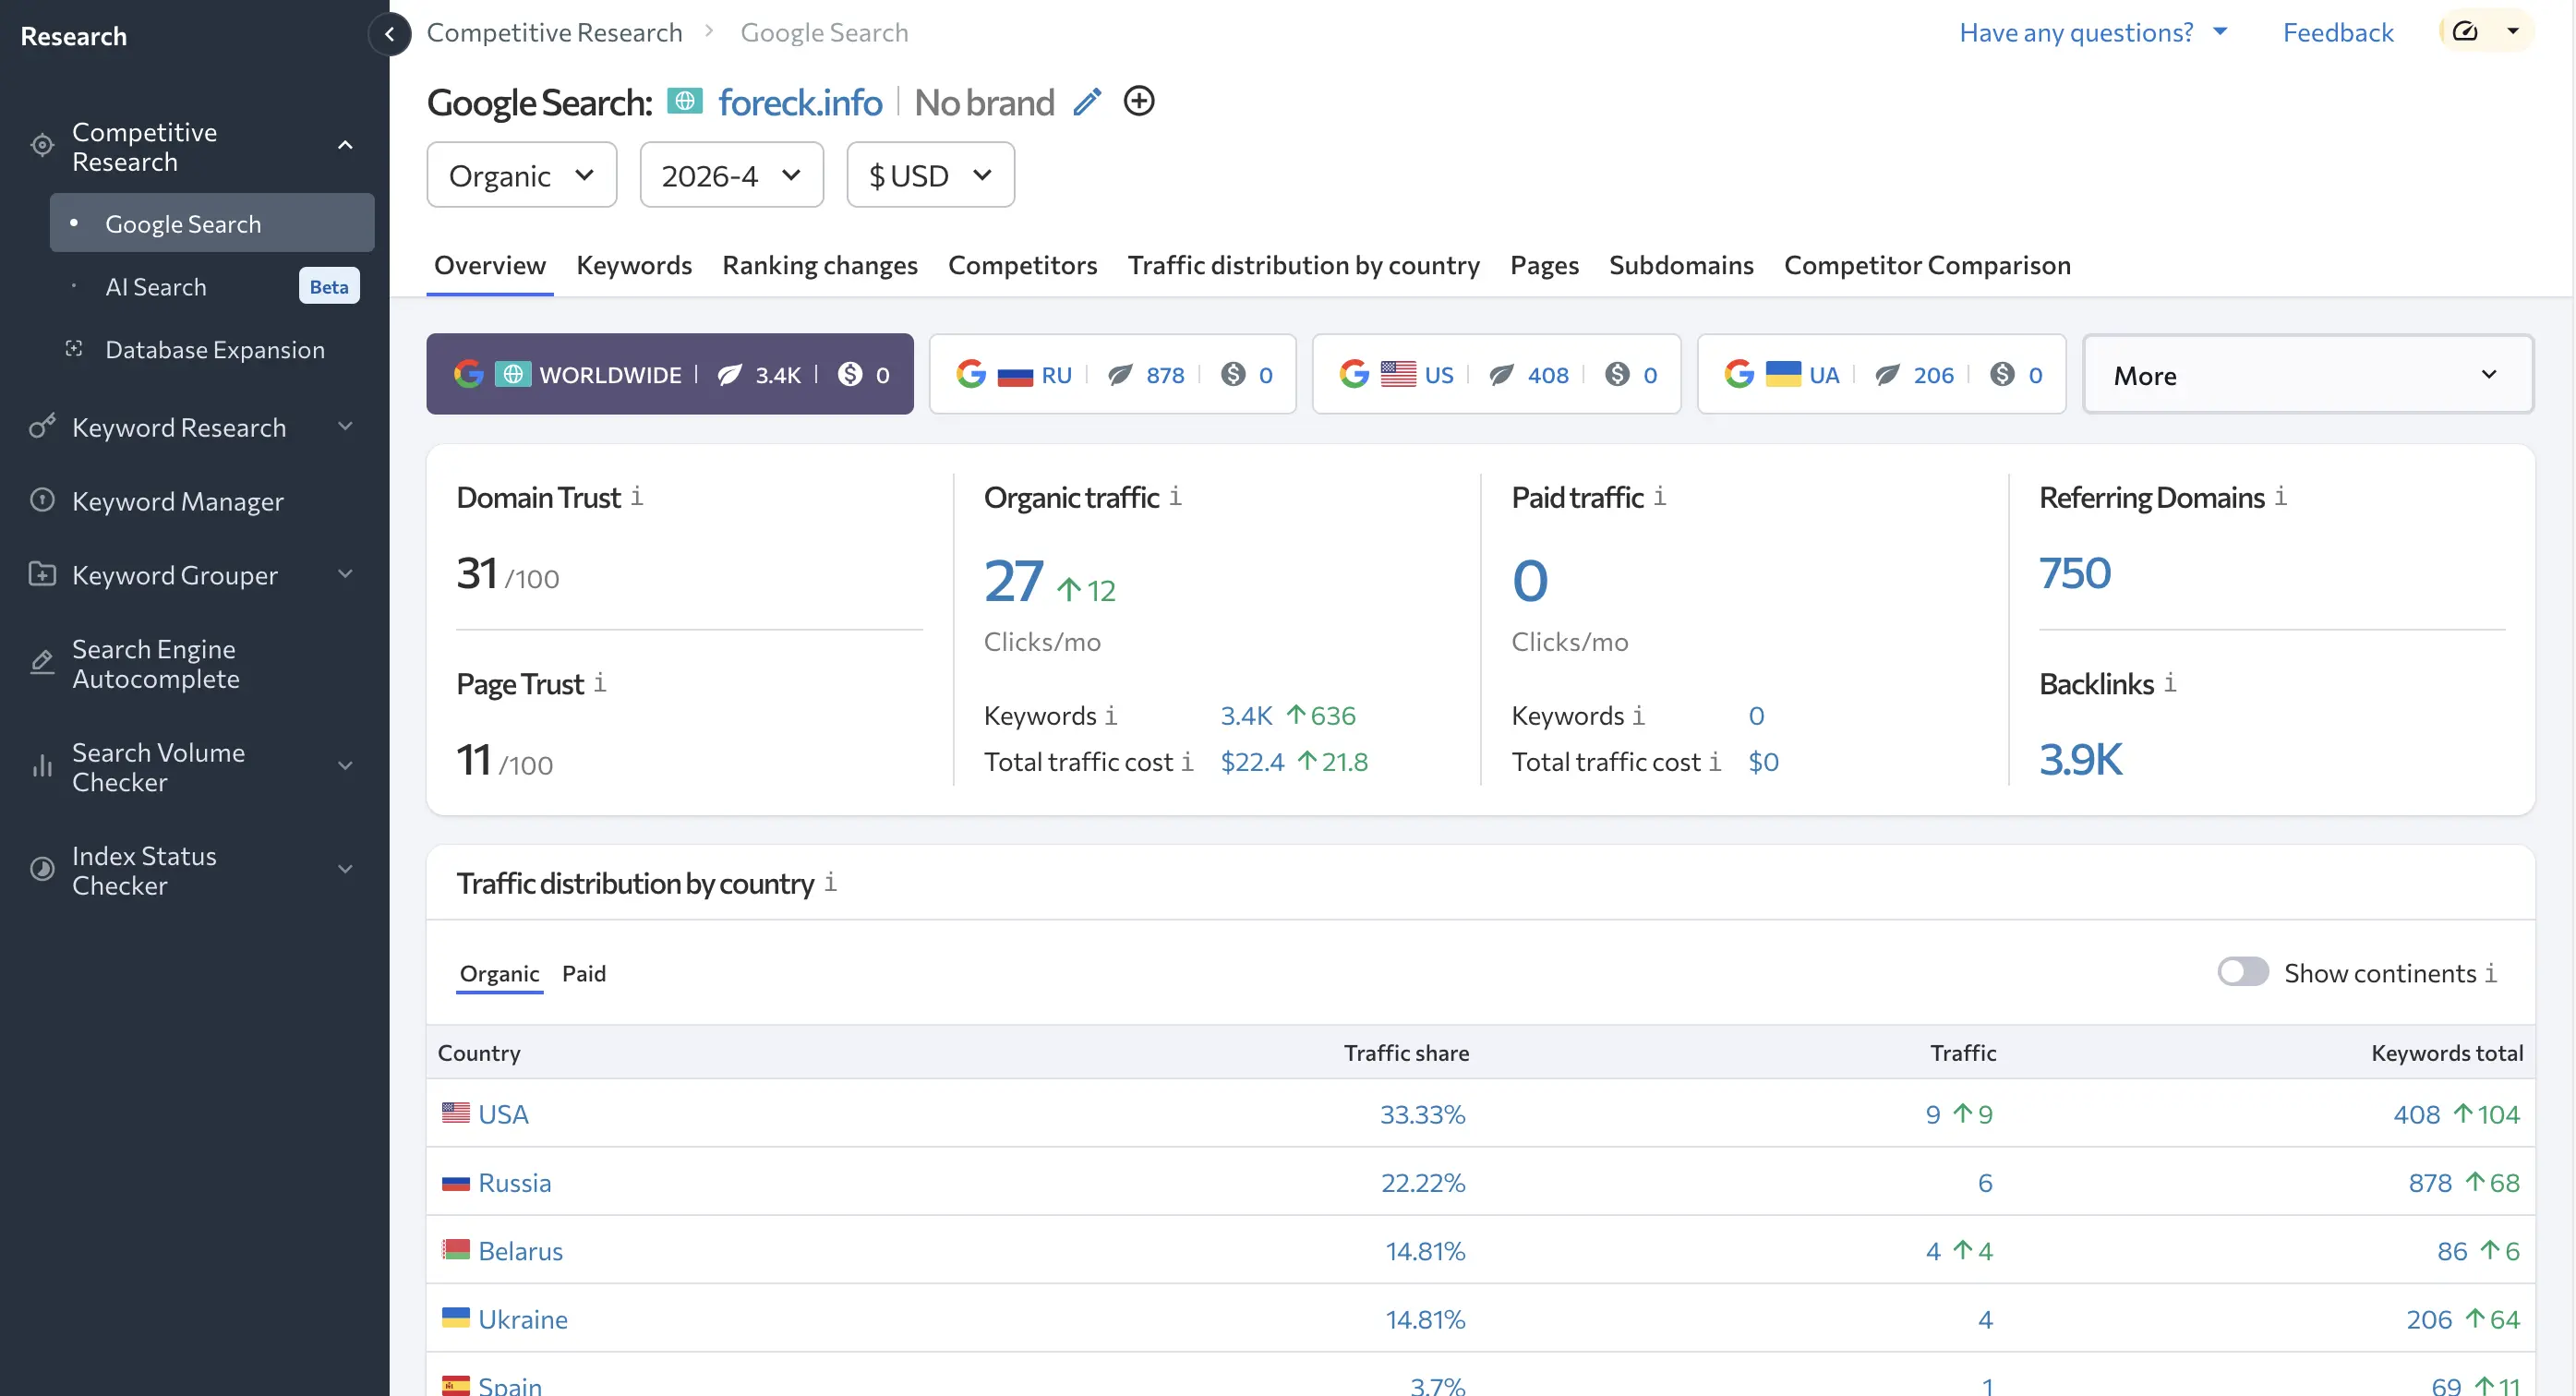This screenshot has width=2576, height=1396.
Task: Click the pencil icon to edit brand
Action: (1087, 102)
